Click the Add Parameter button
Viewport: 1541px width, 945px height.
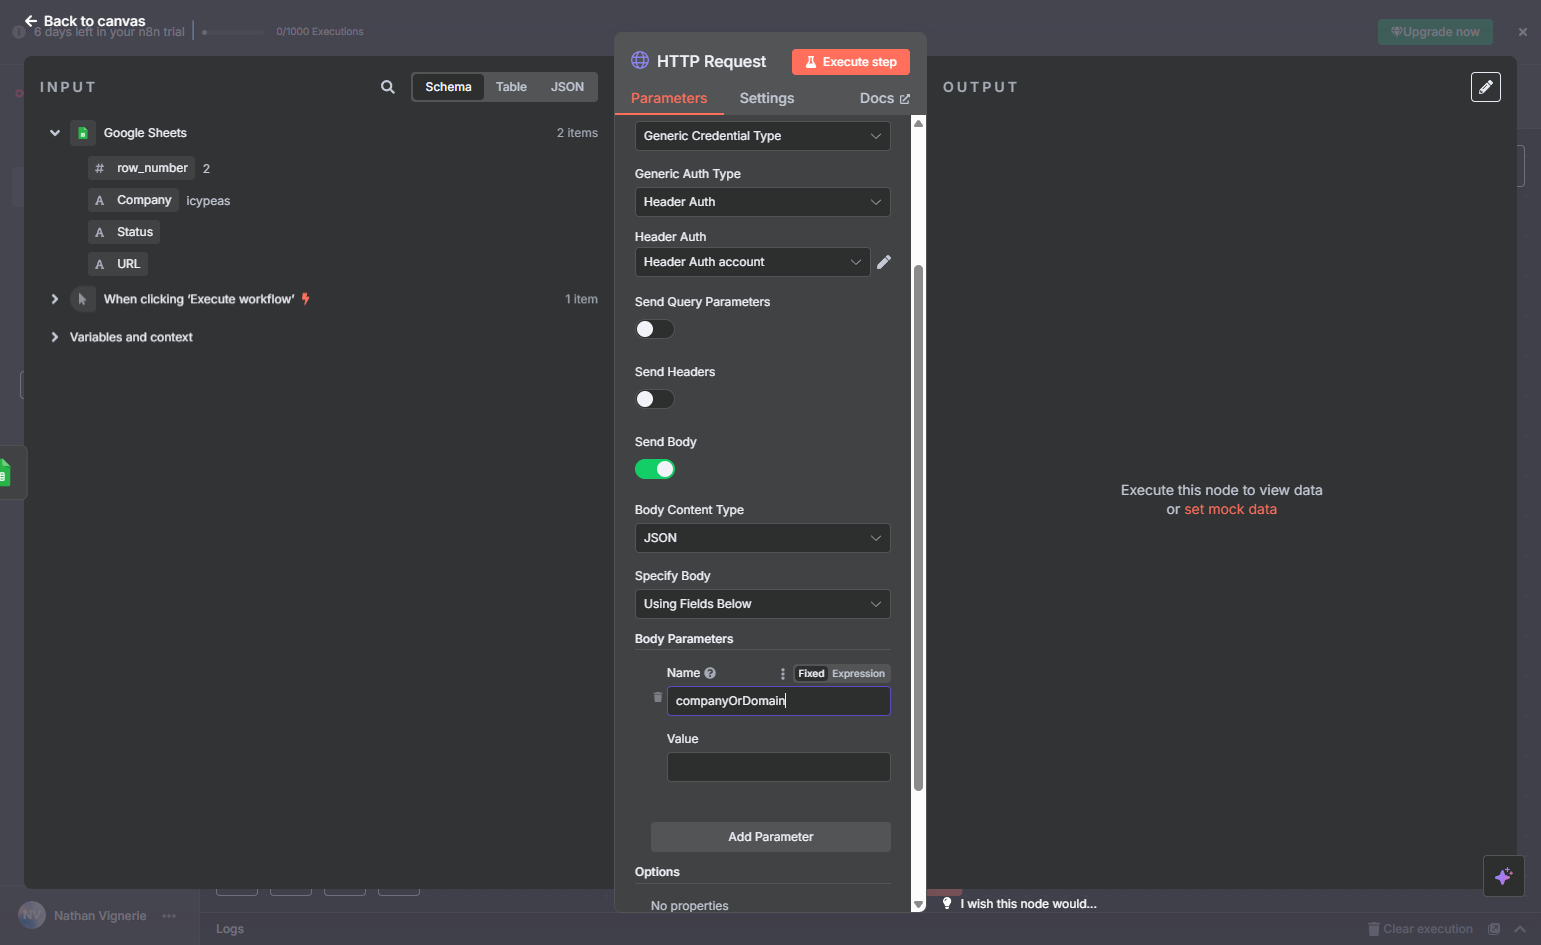coord(771,837)
